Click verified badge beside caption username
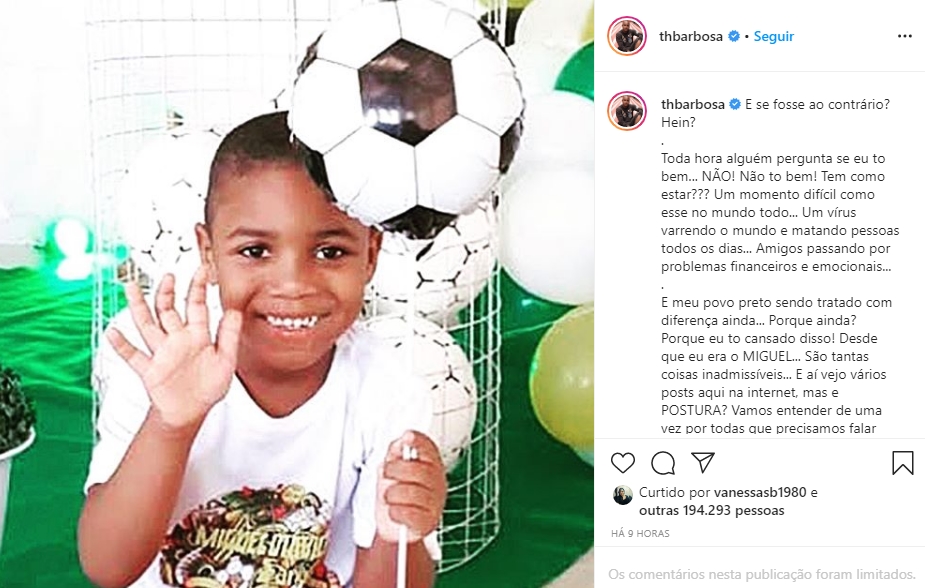925x588 pixels. [x=735, y=104]
